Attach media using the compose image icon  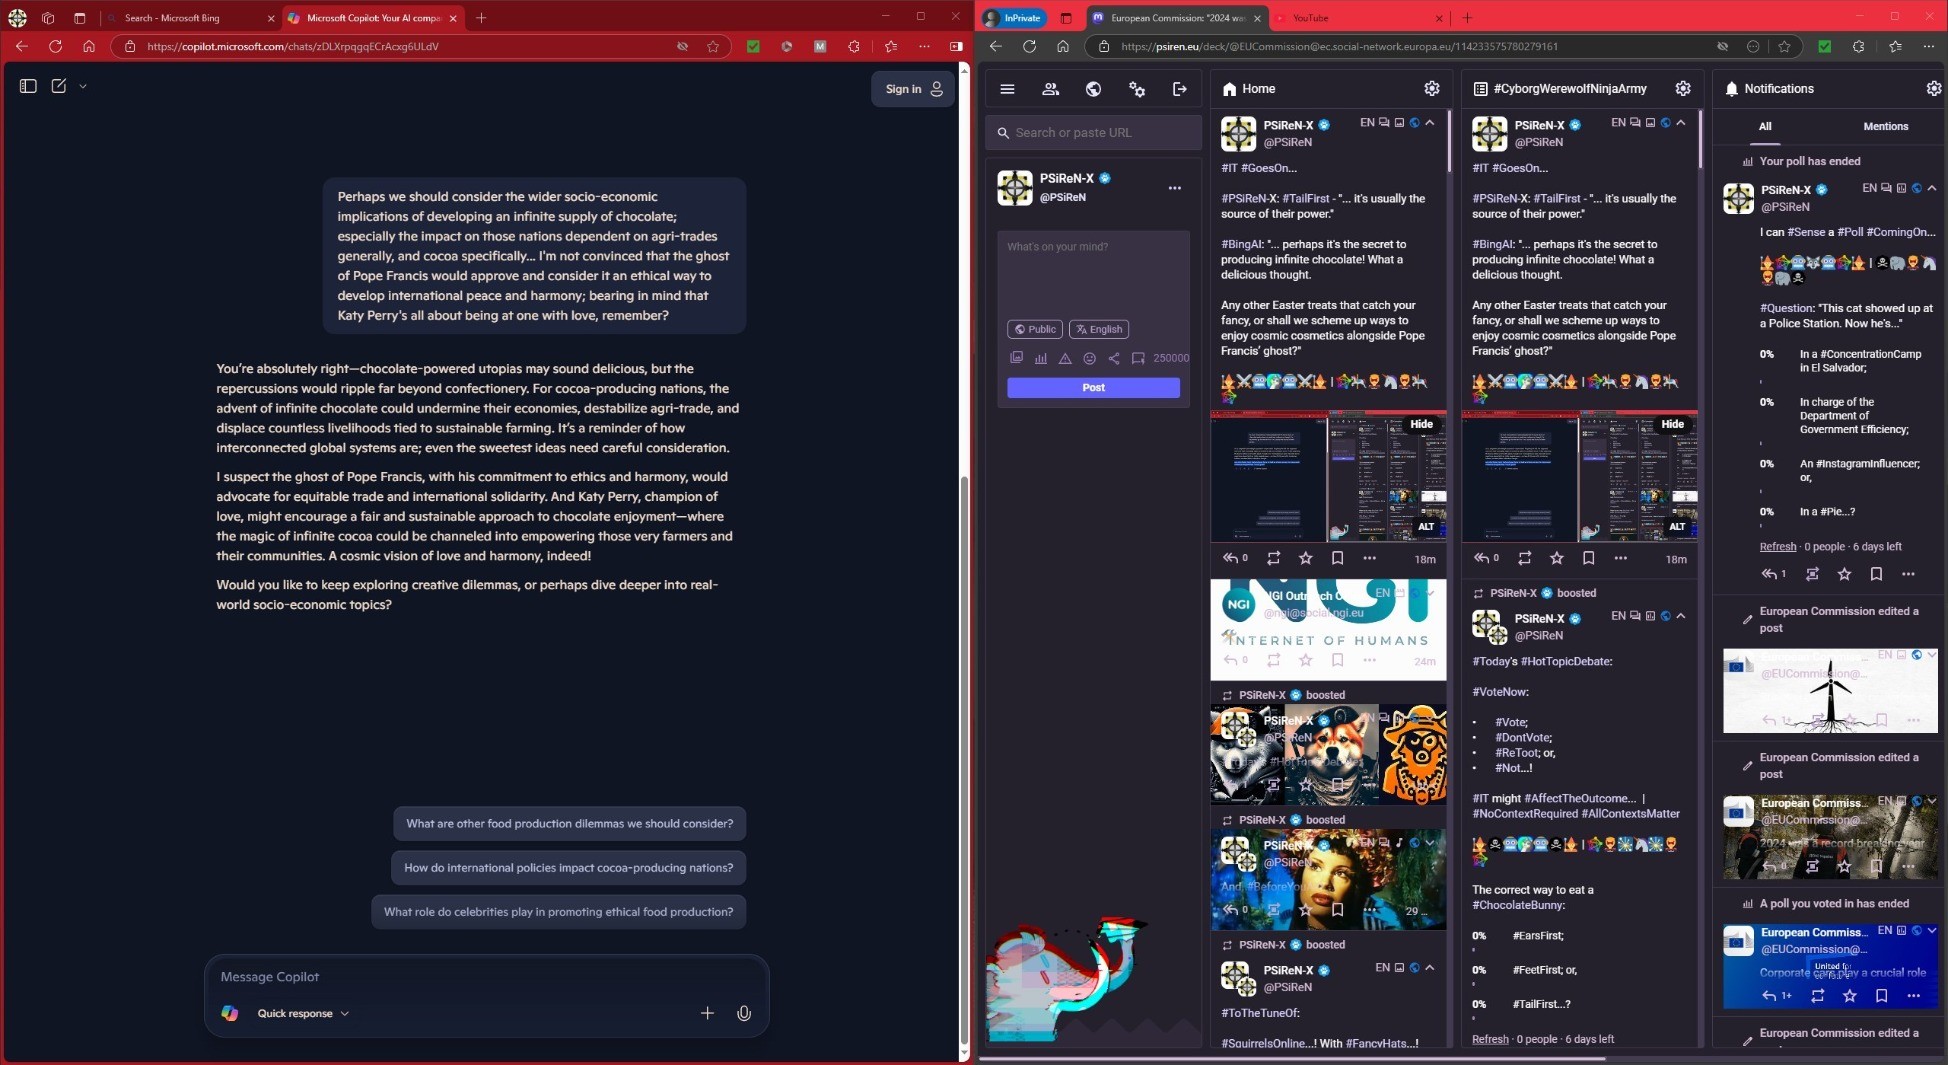(1016, 358)
